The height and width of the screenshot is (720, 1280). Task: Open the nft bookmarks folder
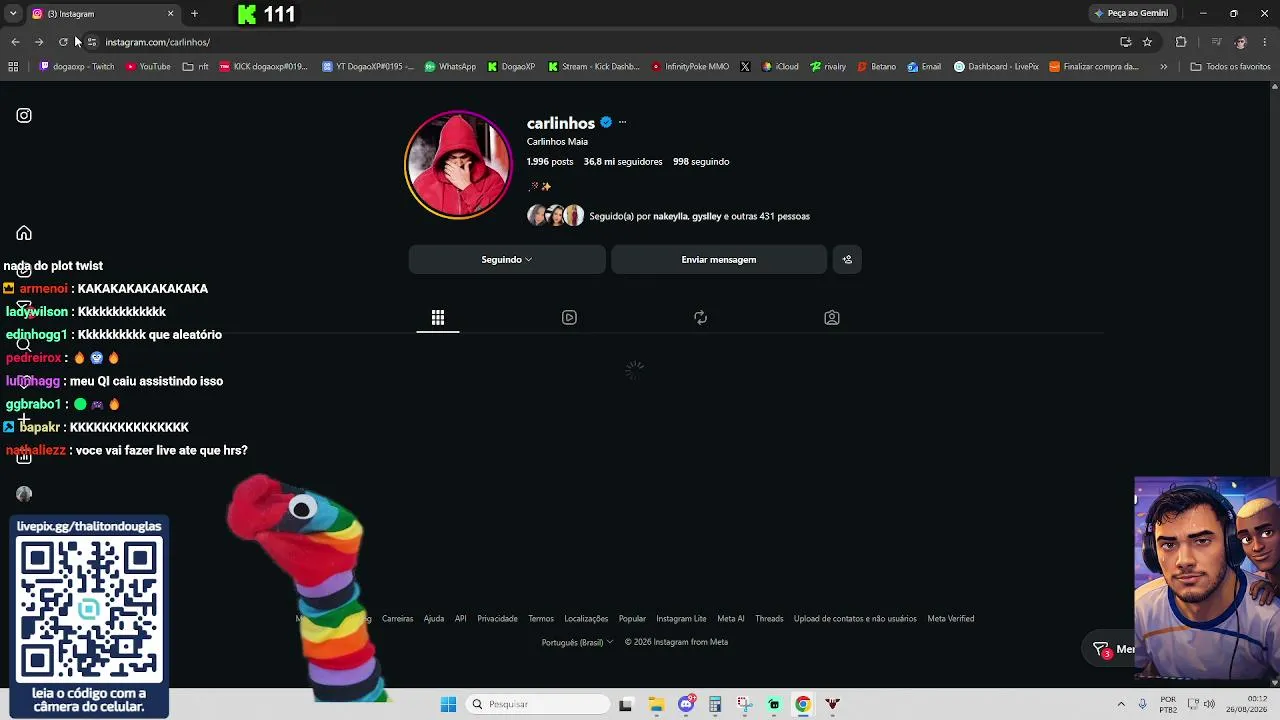click(196, 67)
